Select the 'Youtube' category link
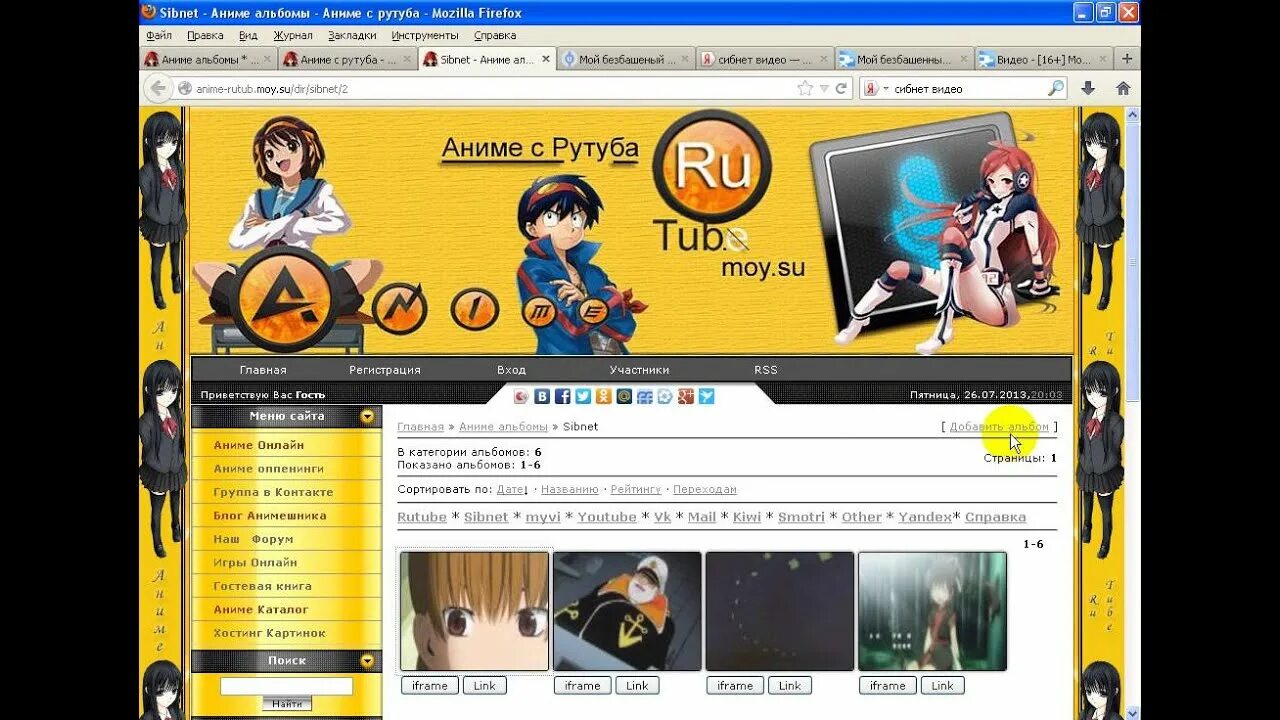The image size is (1280, 720). pos(607,517)
